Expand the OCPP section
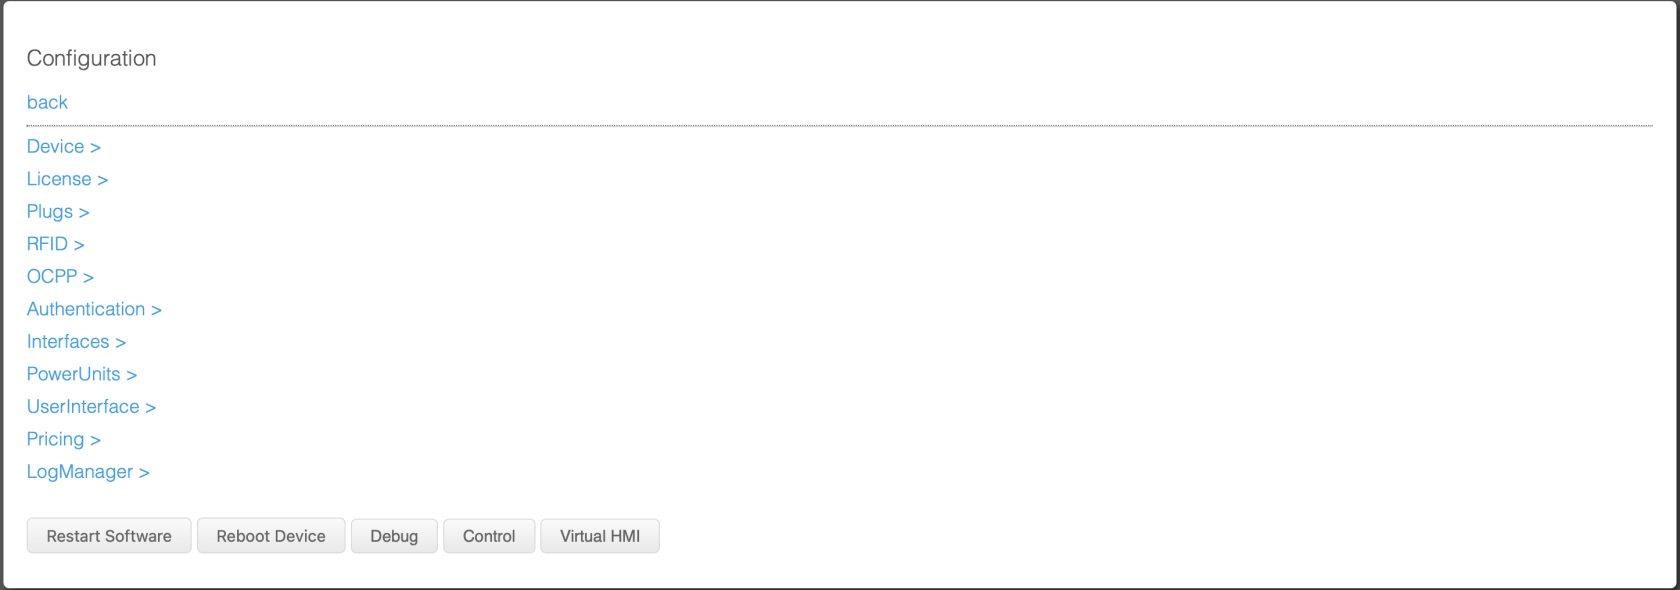 [60, 277]
